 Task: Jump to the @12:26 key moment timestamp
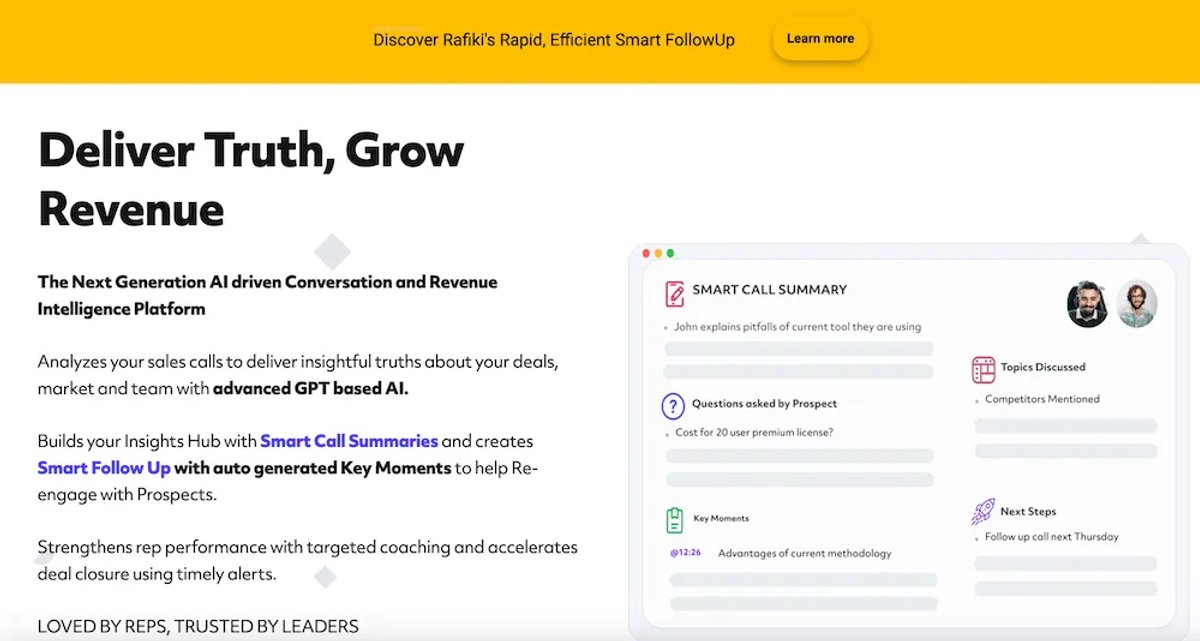point(685,552)
